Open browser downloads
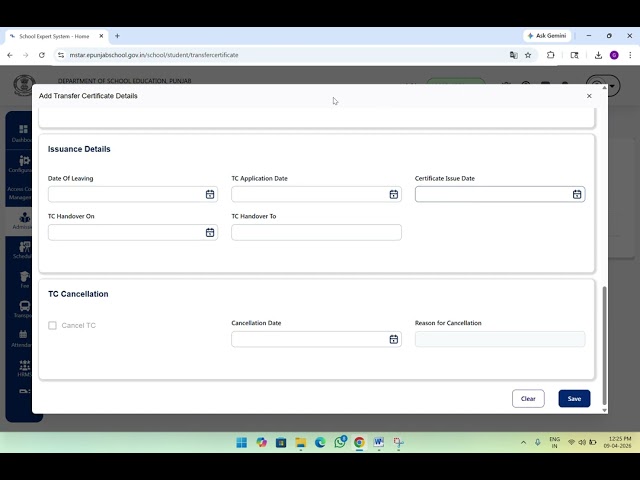Screen dimensions: 640x480 point(598,55)
